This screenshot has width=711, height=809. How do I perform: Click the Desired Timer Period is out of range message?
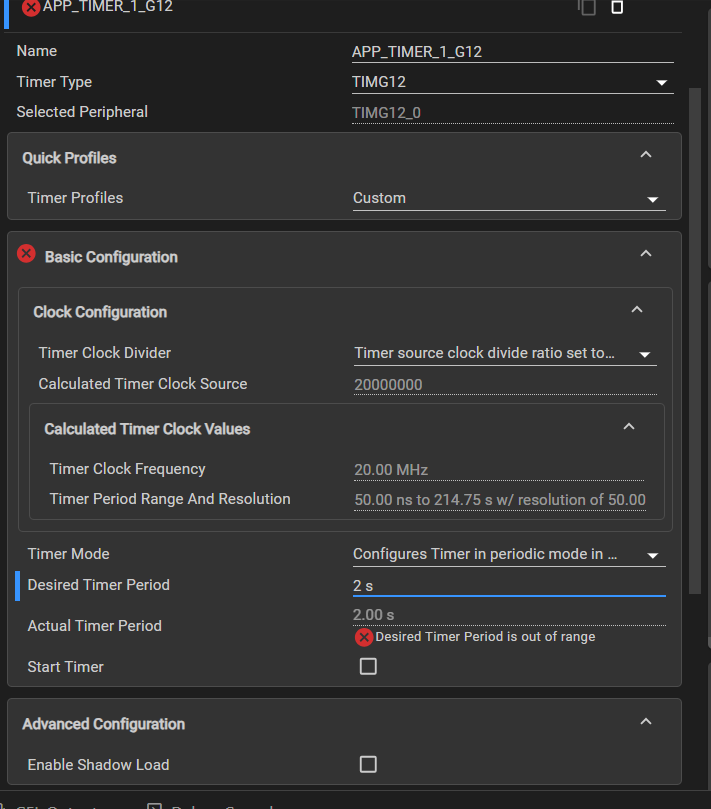pos(485,637)
